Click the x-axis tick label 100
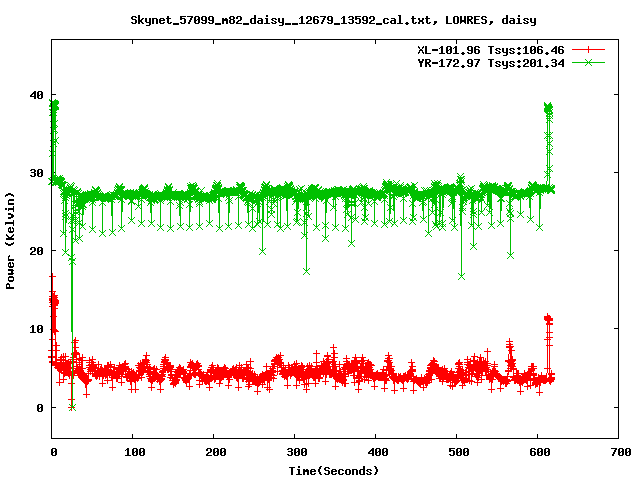The image size is (640, 480). tap(134, 452)
